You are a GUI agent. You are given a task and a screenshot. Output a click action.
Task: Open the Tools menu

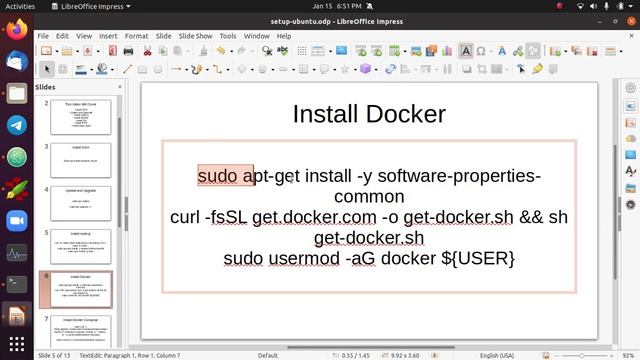tap(228, 36)
